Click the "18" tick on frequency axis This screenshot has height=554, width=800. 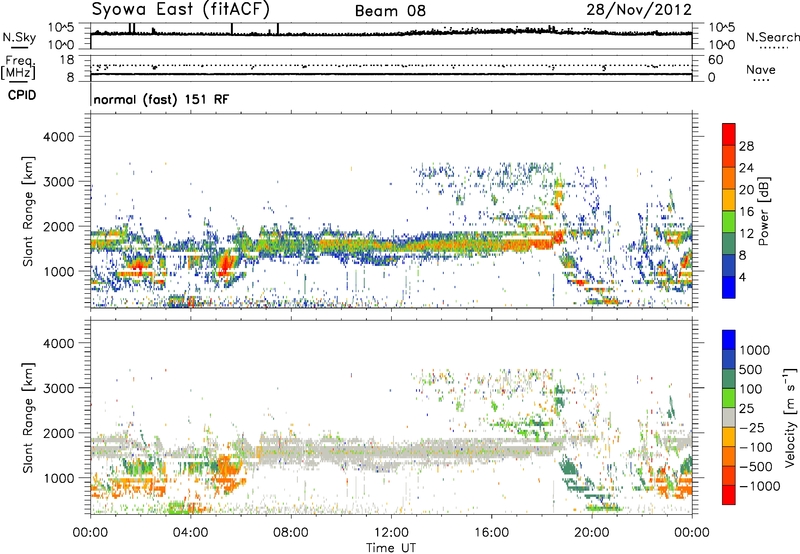pyautogui.click(x=67, y=60)
